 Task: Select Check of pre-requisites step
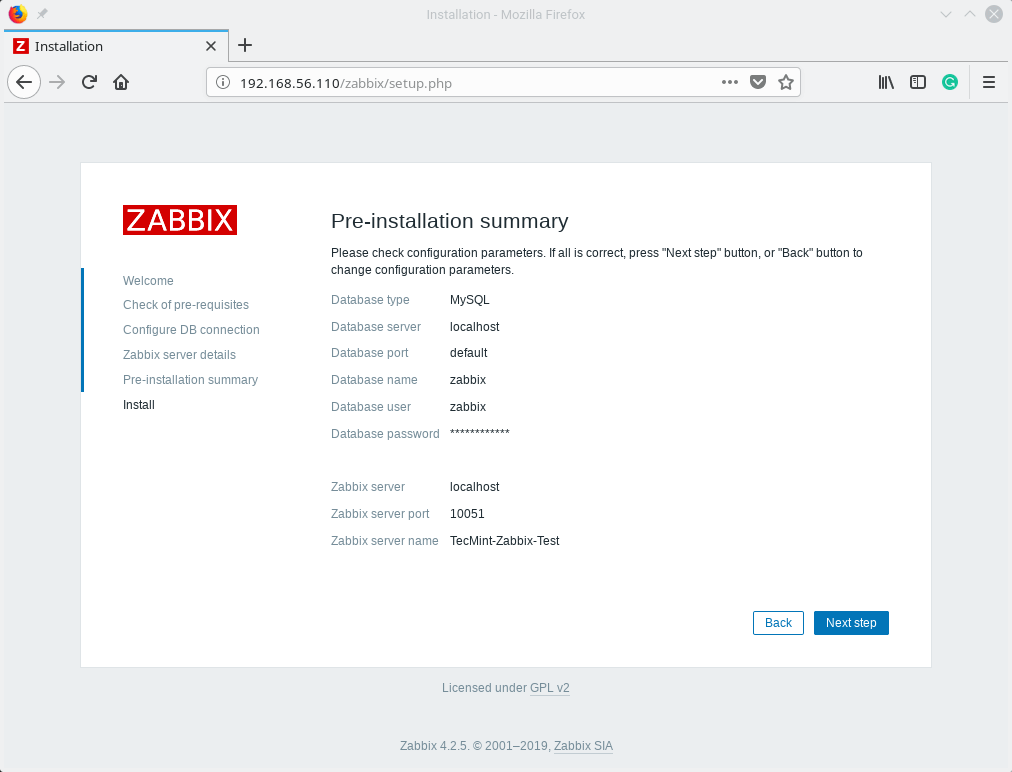tap(186, 305)
